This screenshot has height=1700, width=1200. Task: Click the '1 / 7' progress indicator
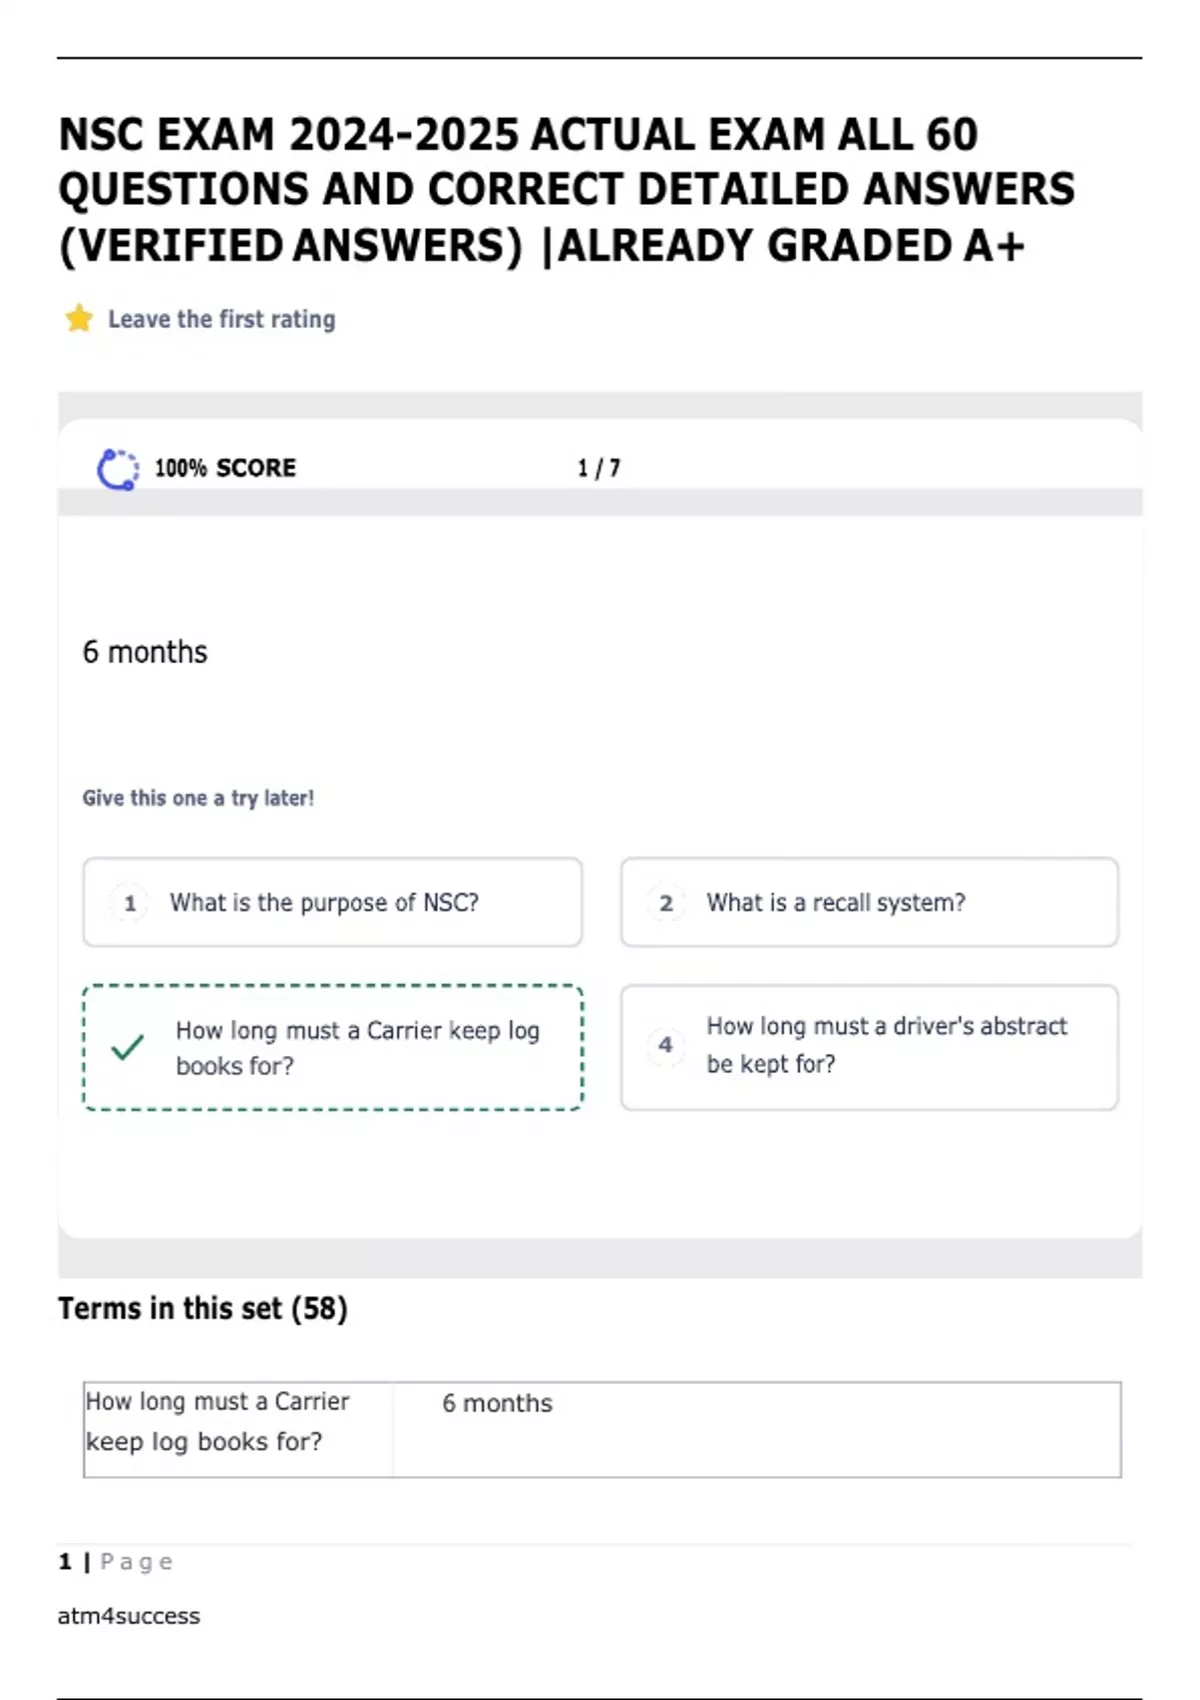(599, 468)
